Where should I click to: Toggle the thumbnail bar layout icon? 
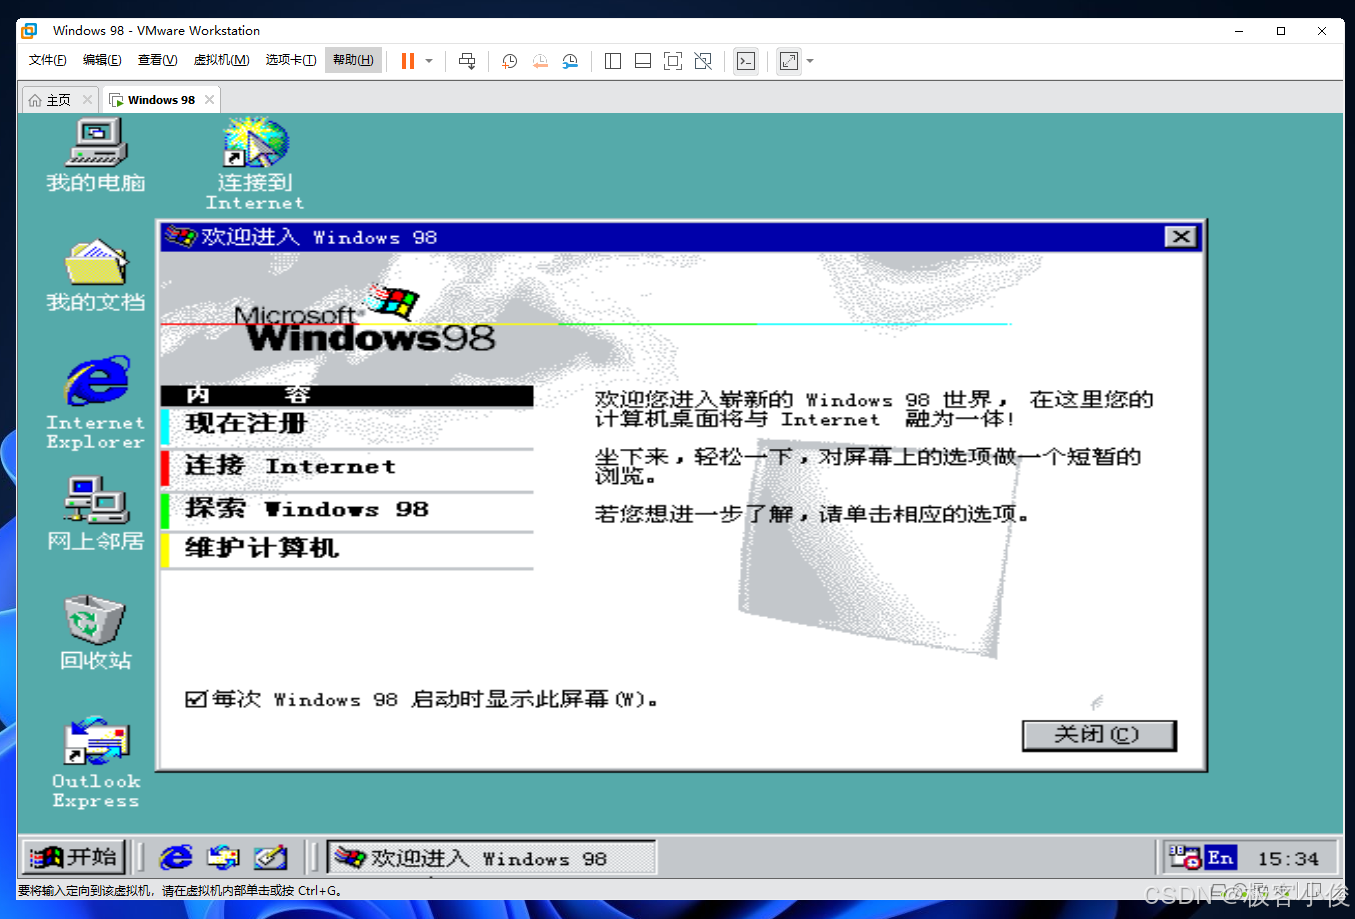click(x=643, y=61)
